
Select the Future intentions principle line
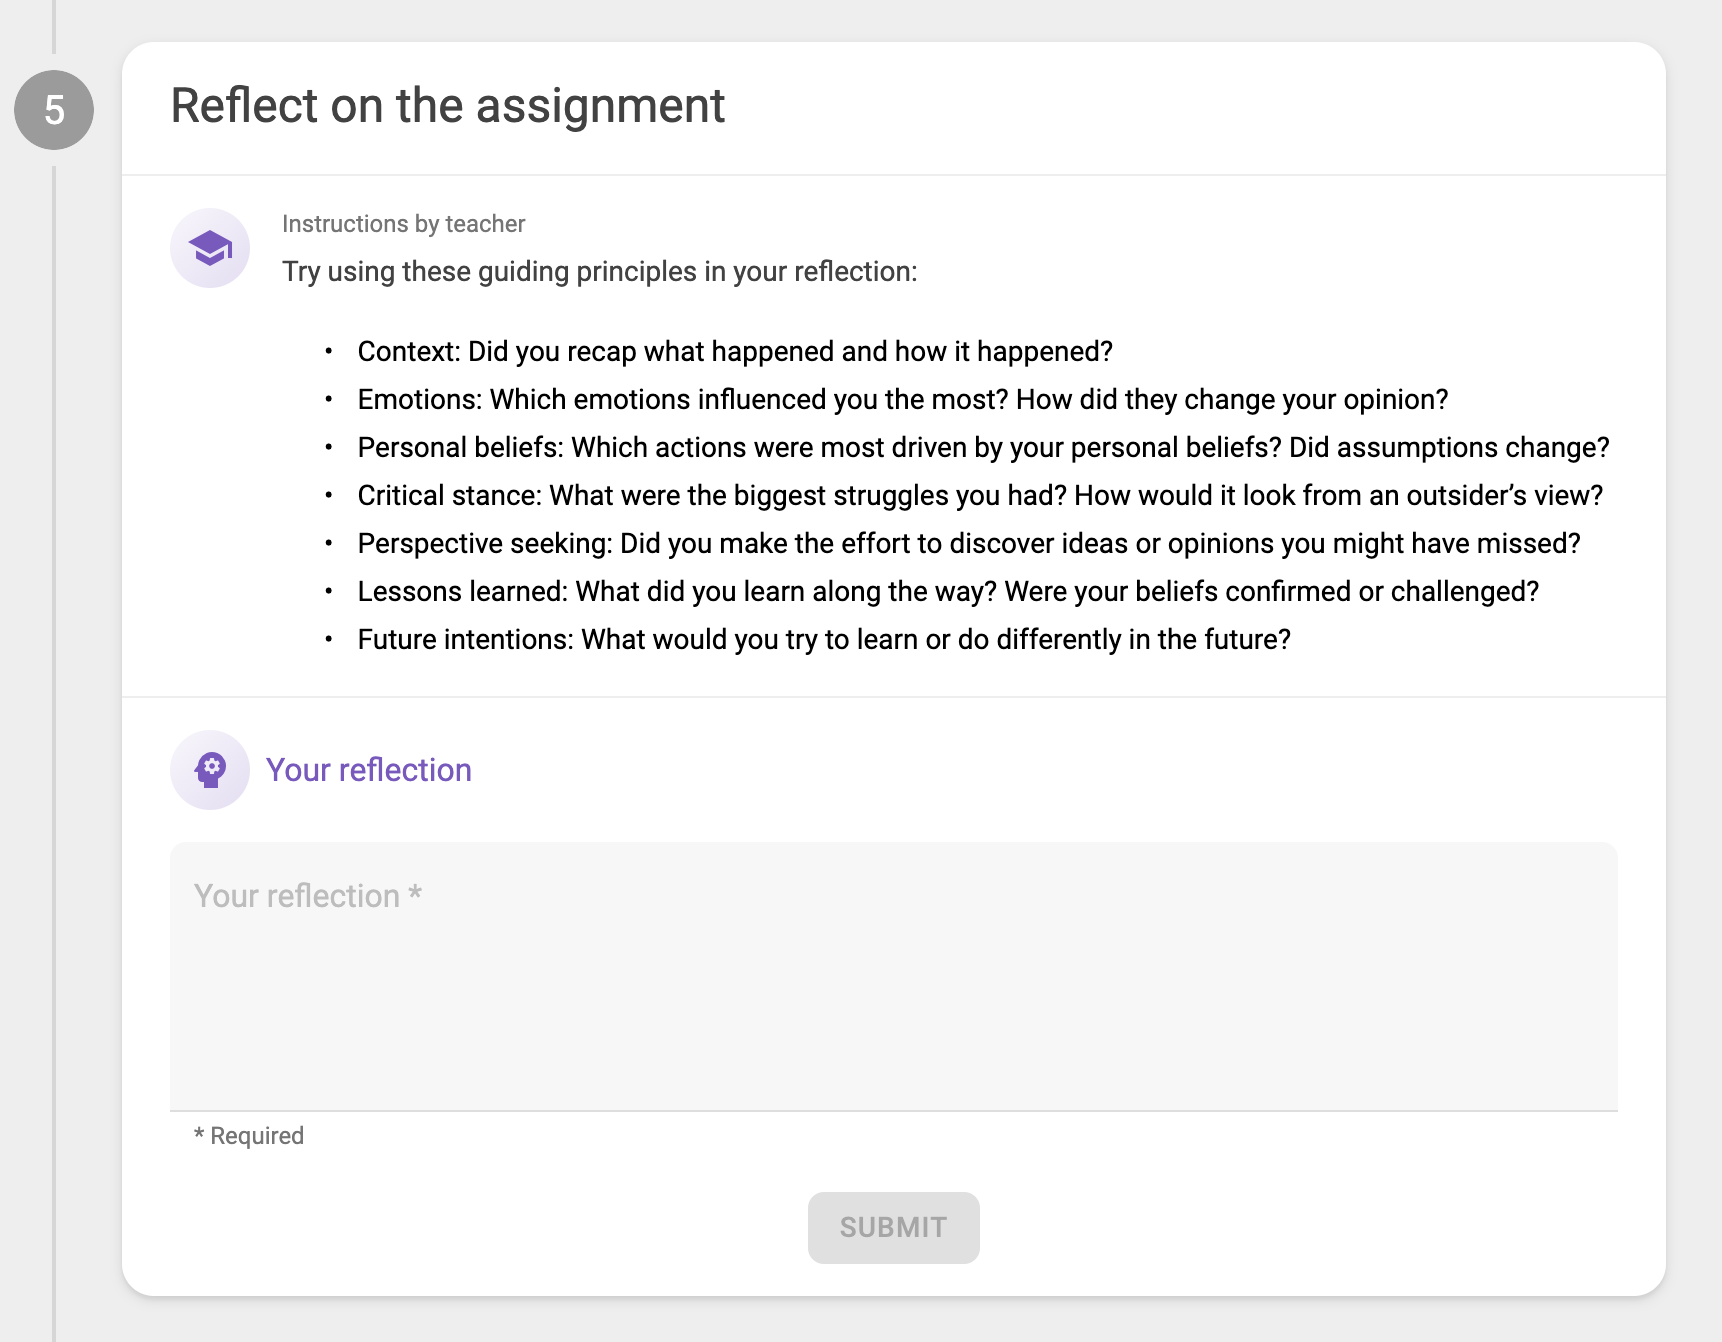click(824, 640)
